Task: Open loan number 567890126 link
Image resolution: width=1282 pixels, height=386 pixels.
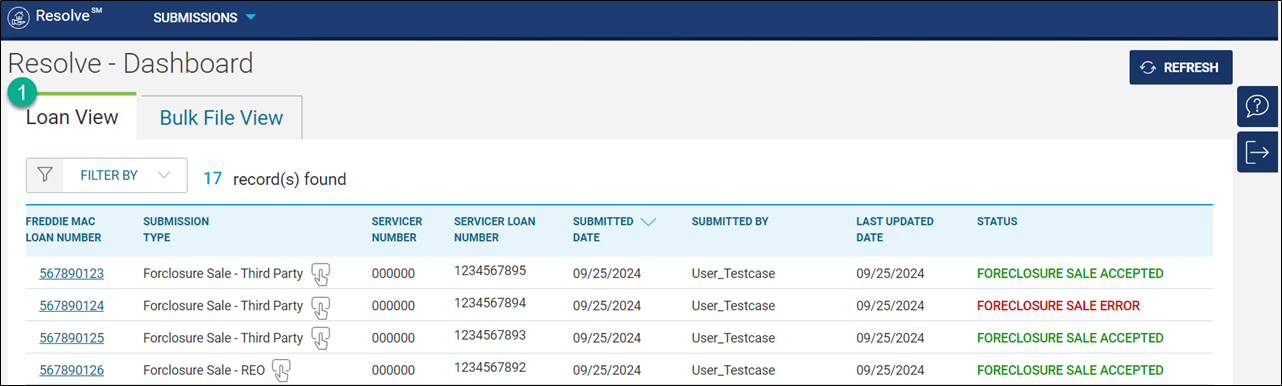Action: point(72,370)
